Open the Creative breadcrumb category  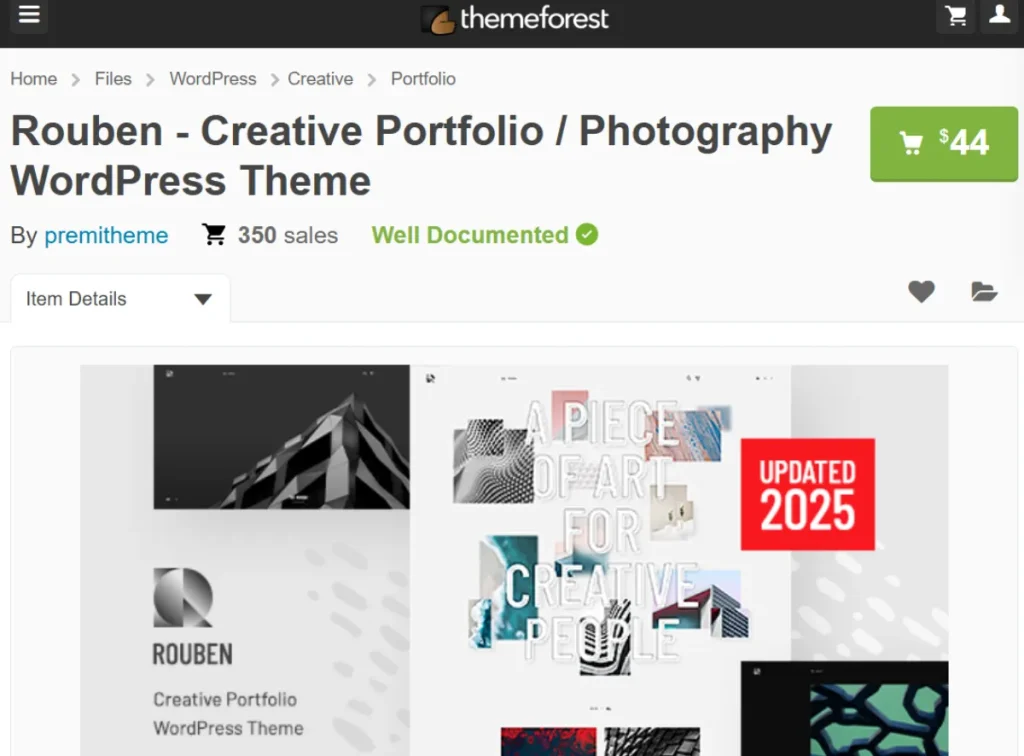click(320, 79)
